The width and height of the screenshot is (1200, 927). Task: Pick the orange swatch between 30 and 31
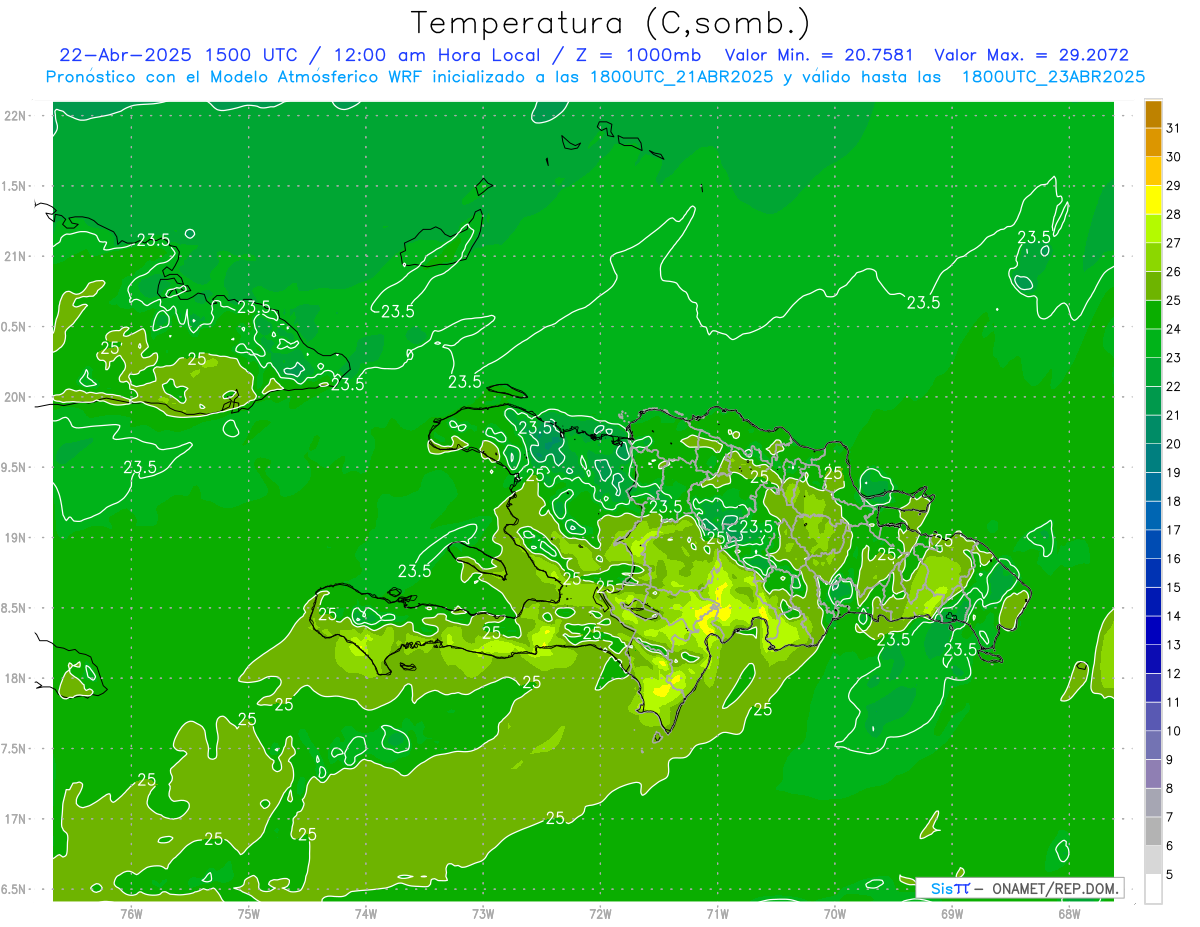pyautogui.click(x=1153, y=142)
